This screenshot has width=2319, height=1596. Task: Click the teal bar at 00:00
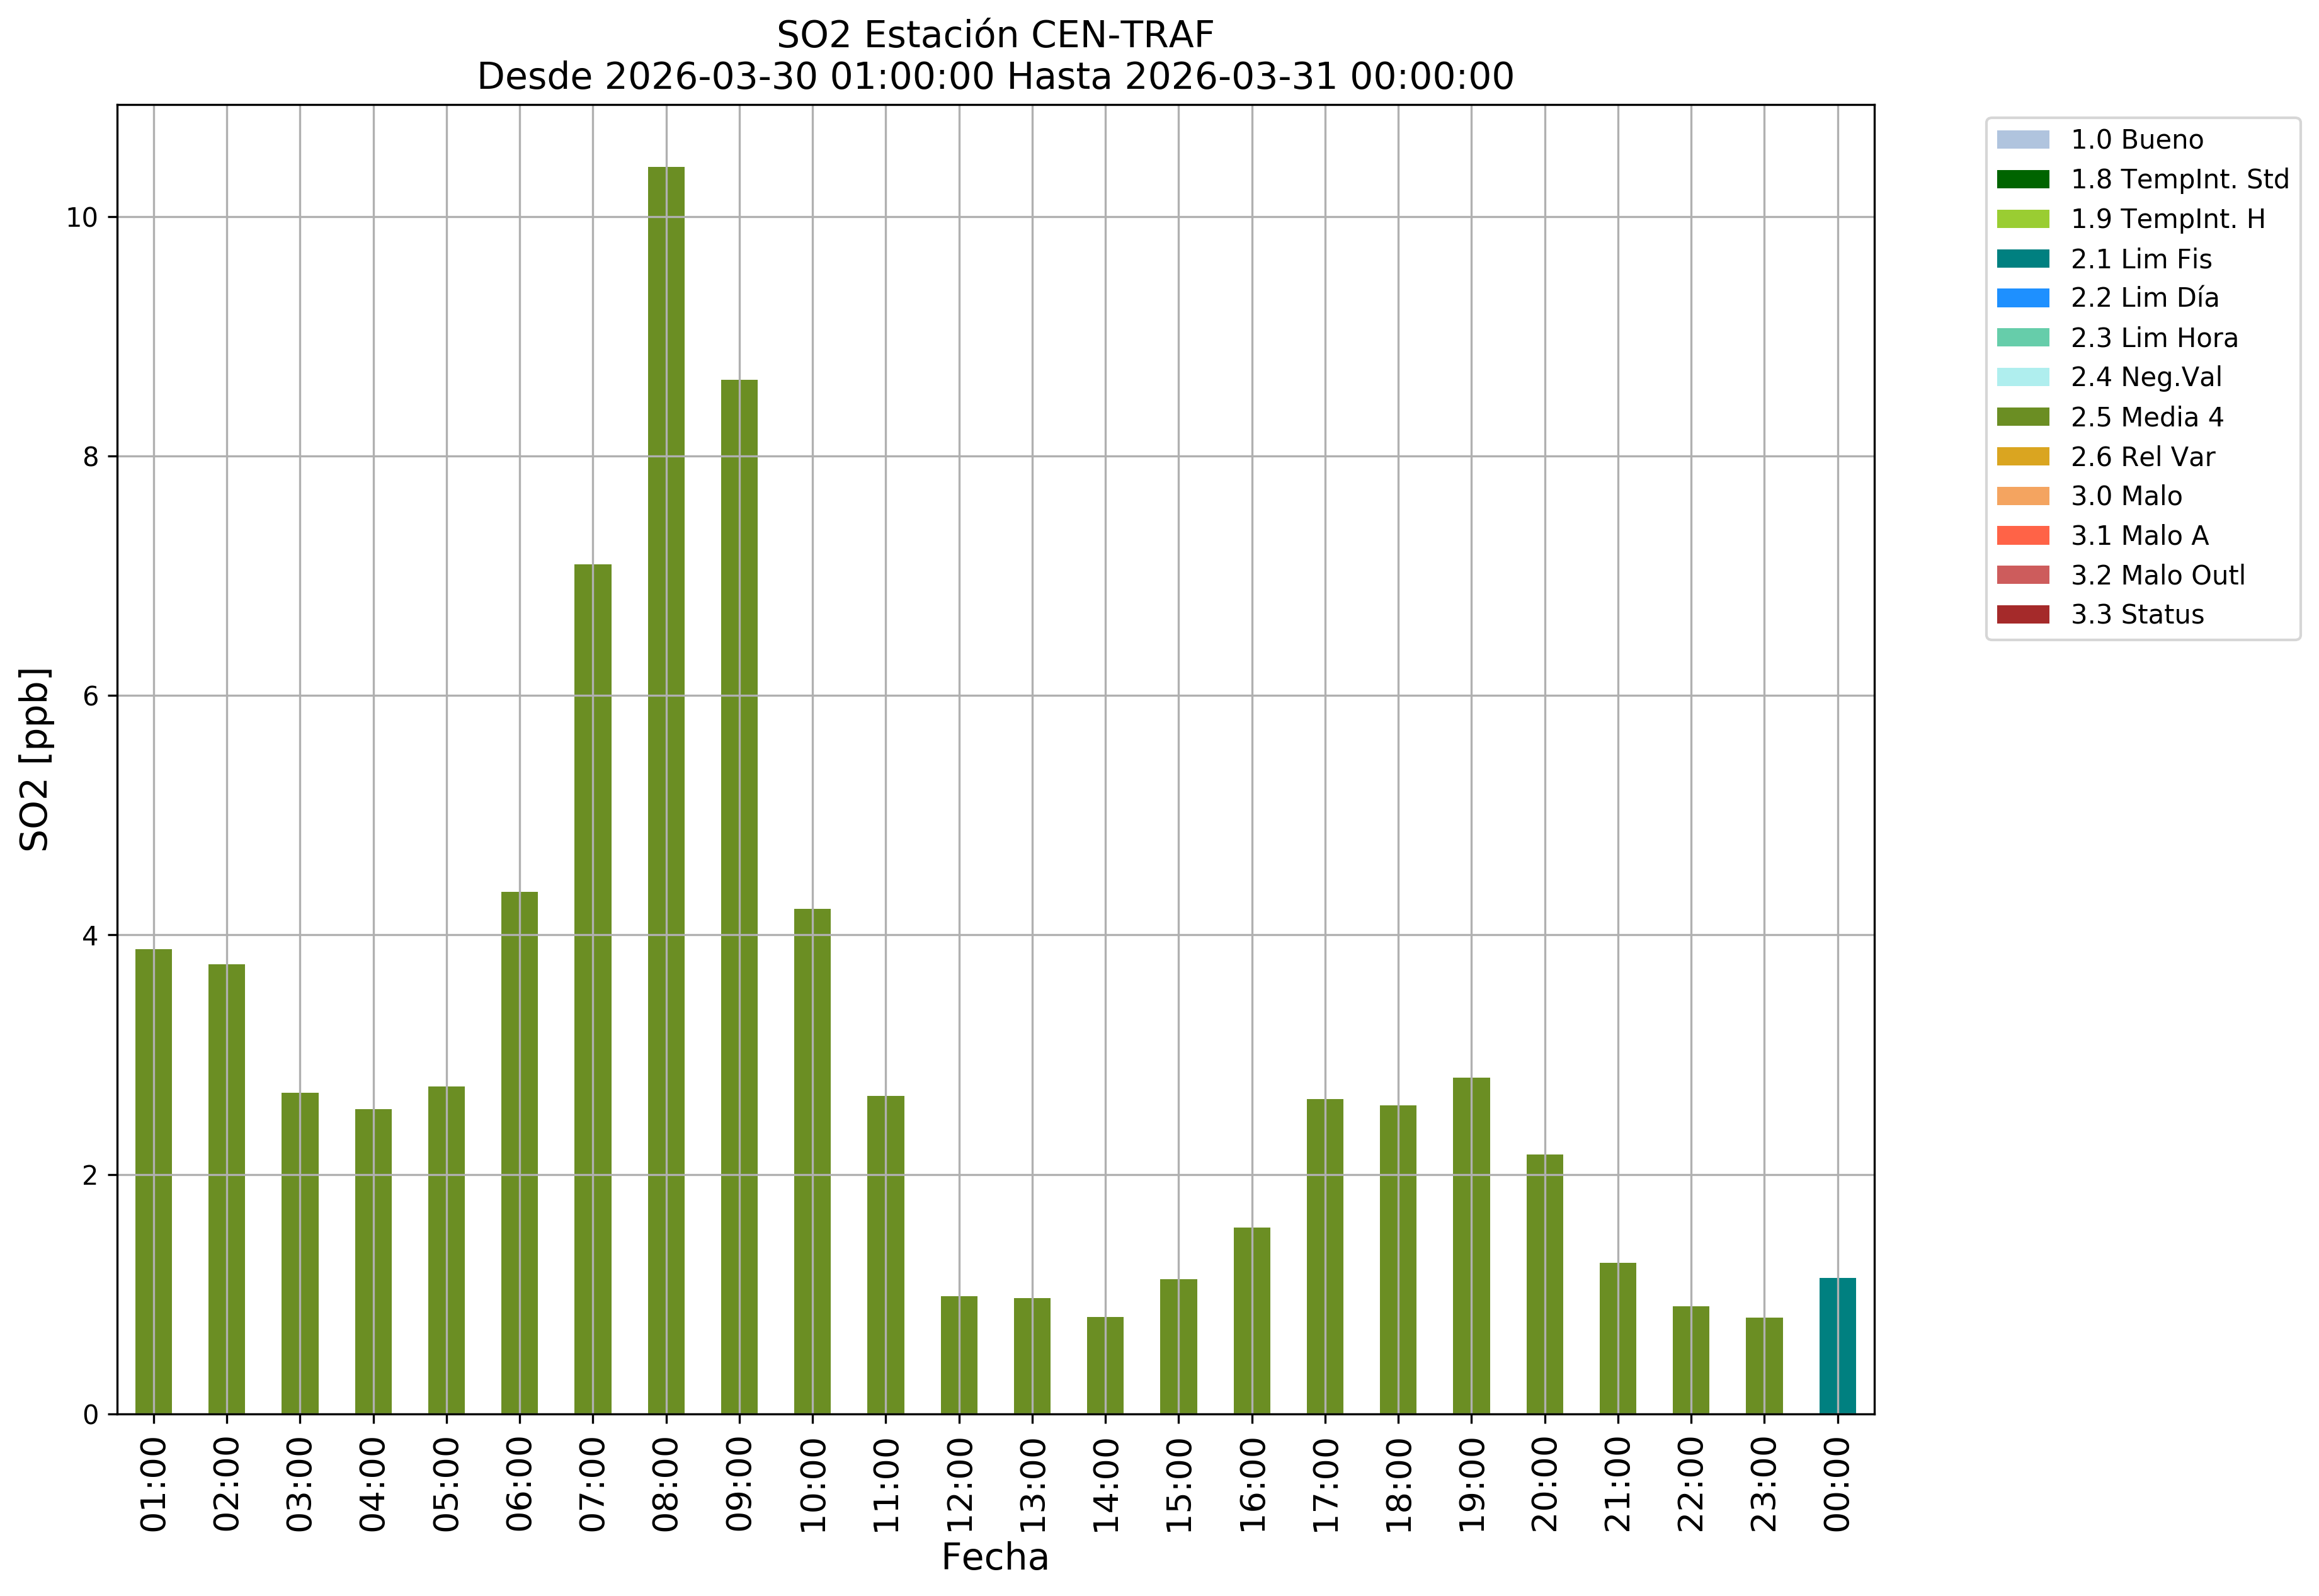(1837, 1346)
